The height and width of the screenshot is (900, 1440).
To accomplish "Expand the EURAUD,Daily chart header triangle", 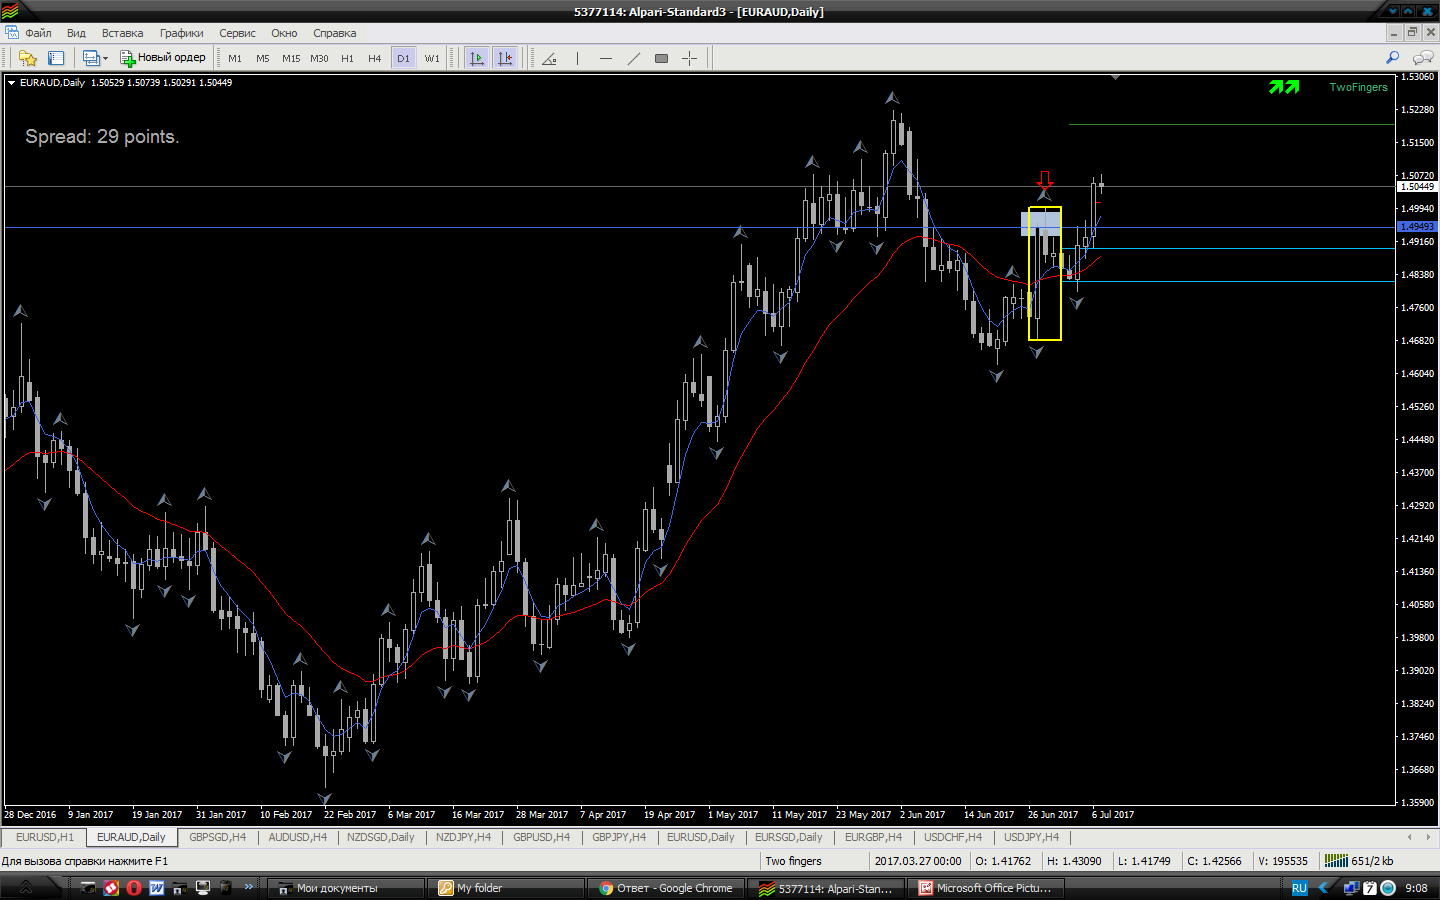I will (x=11, y=83).
